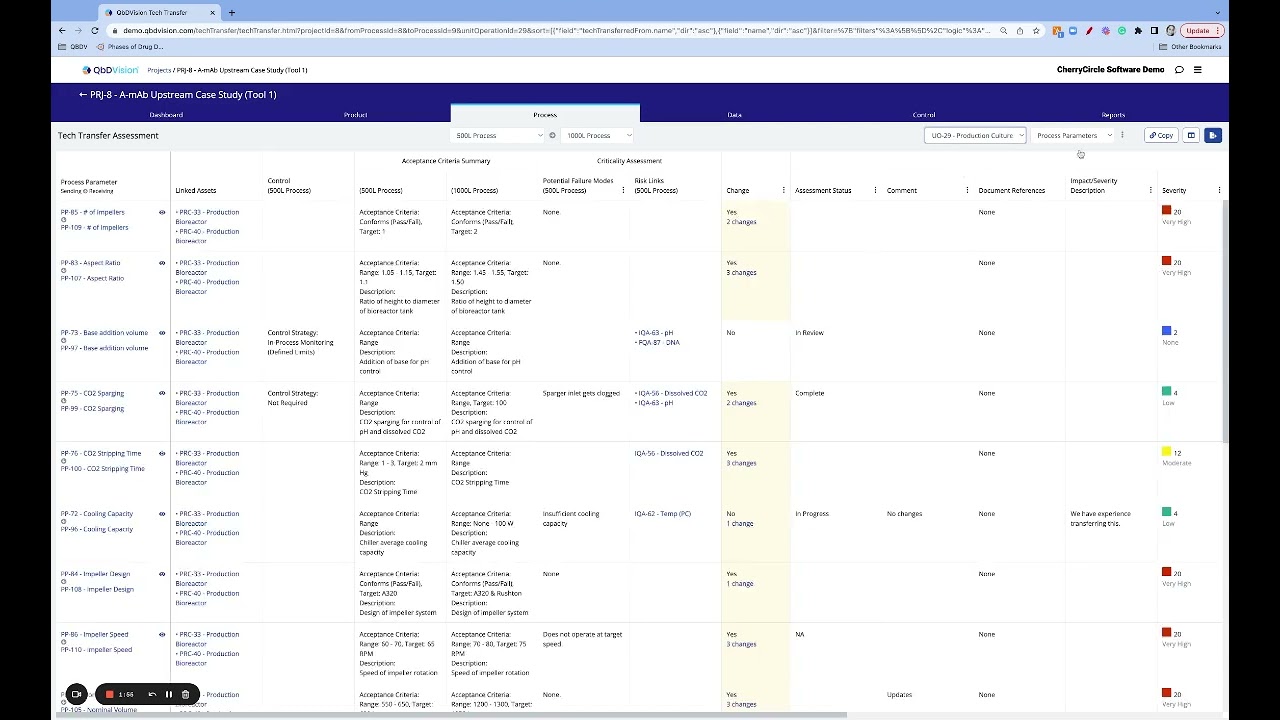Open the chat comments icon in header
Screen dimensions: 1280x720
1179,70
